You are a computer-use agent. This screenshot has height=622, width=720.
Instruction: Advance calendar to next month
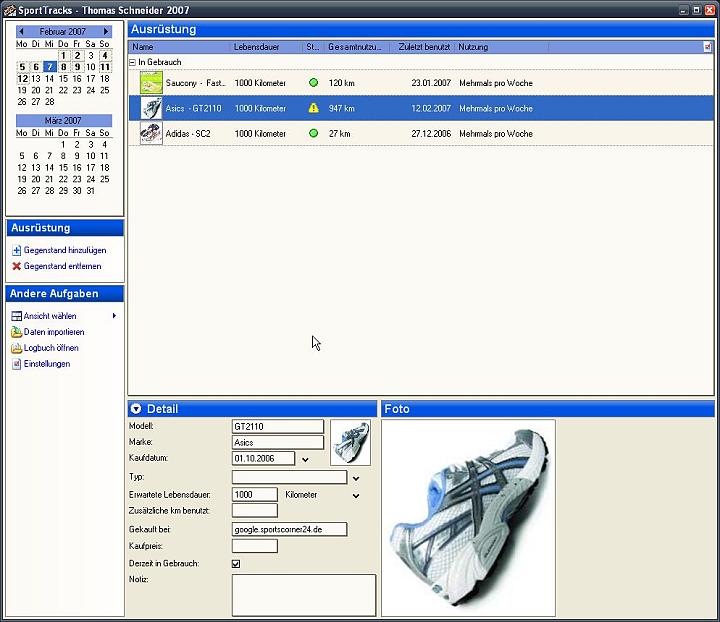click(x=106, y=32)
